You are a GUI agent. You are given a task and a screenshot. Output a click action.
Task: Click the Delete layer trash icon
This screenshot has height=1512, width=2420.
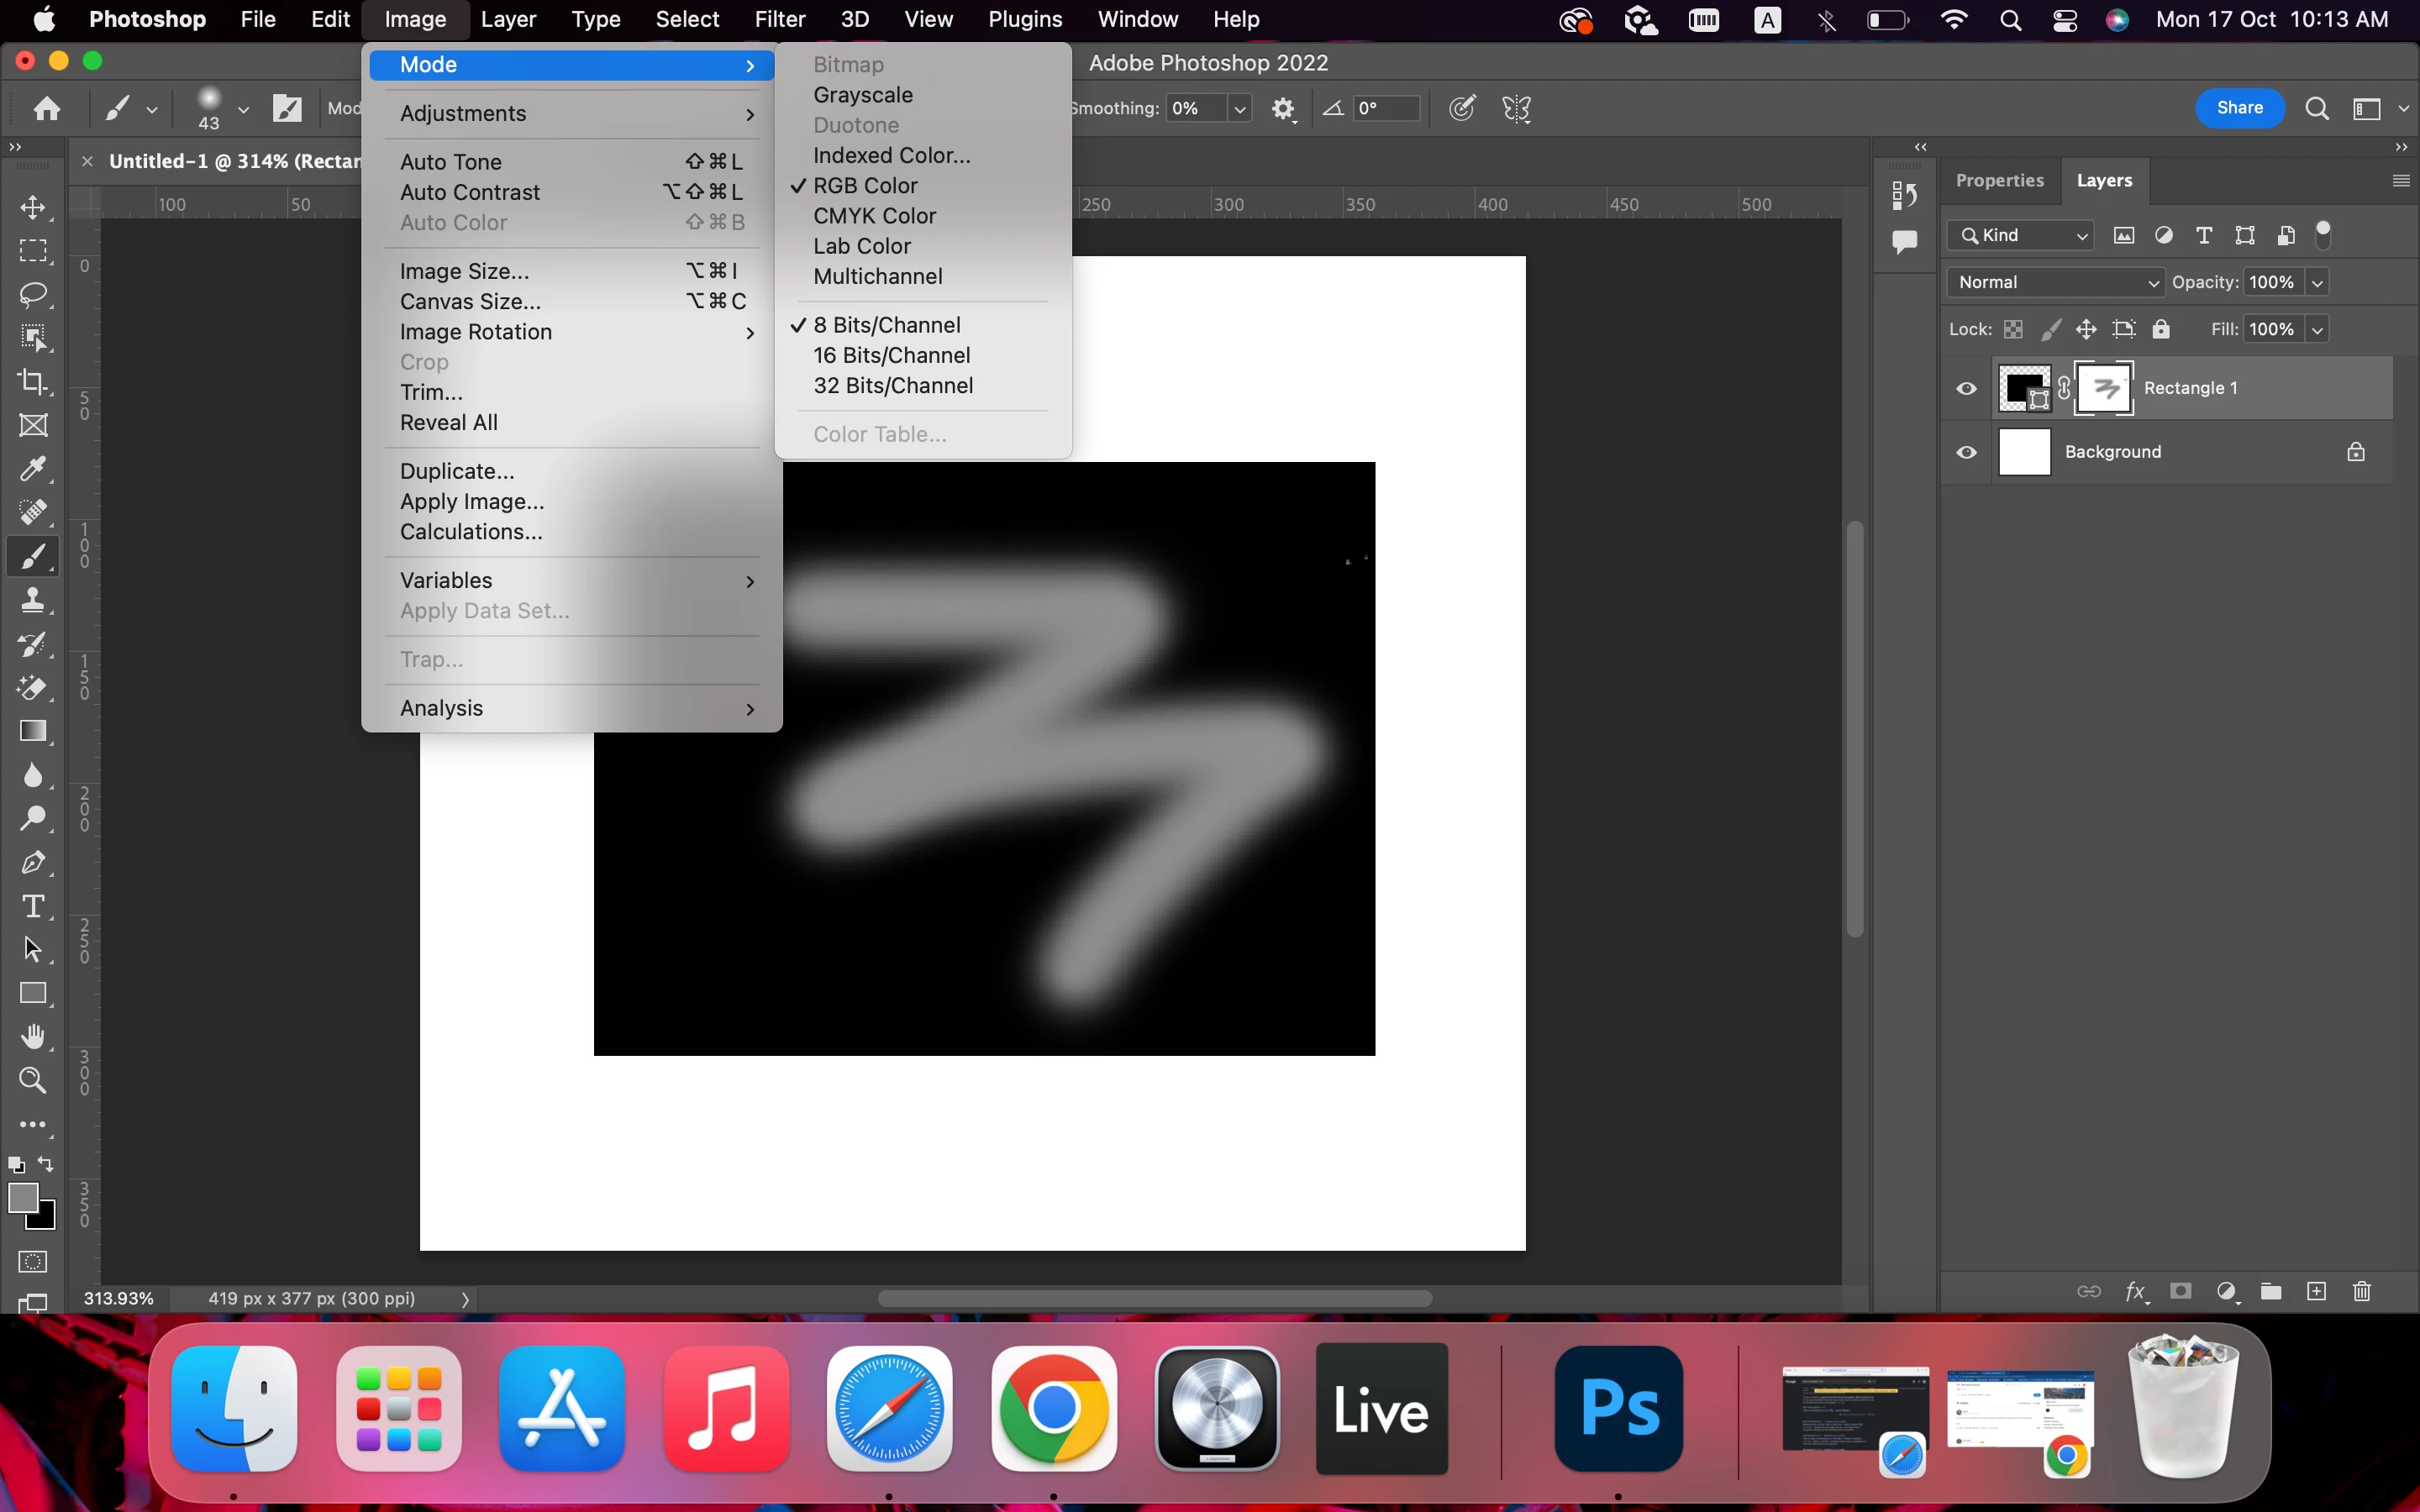tap(2362, 1291)
